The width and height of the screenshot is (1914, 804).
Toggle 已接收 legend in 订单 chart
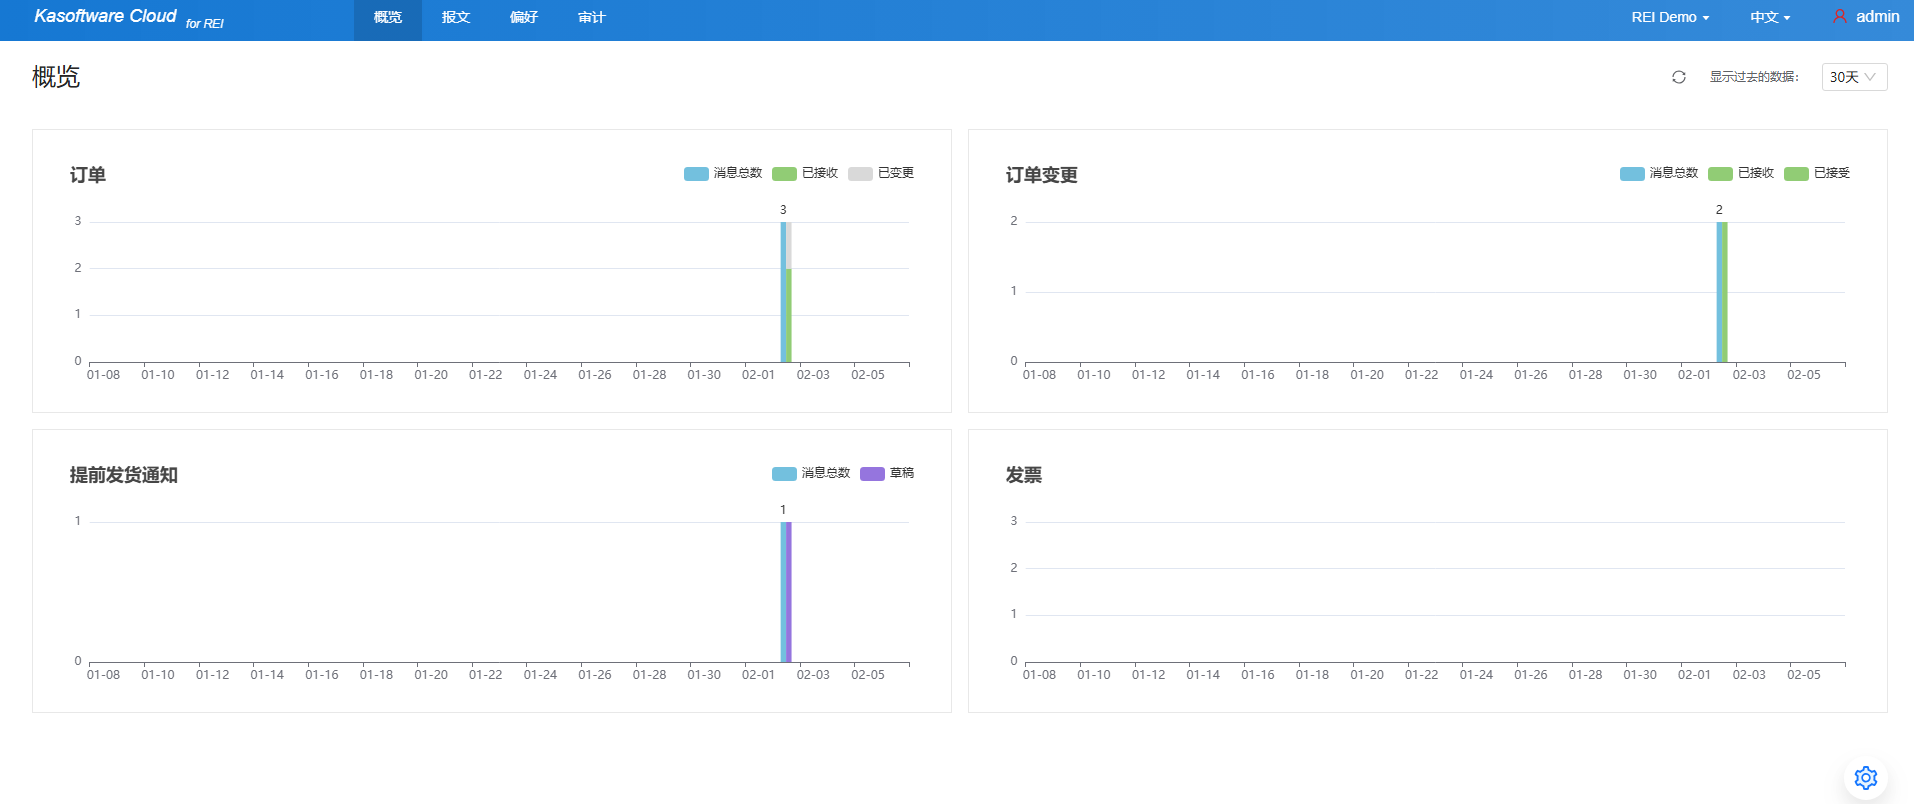point(806,173)
